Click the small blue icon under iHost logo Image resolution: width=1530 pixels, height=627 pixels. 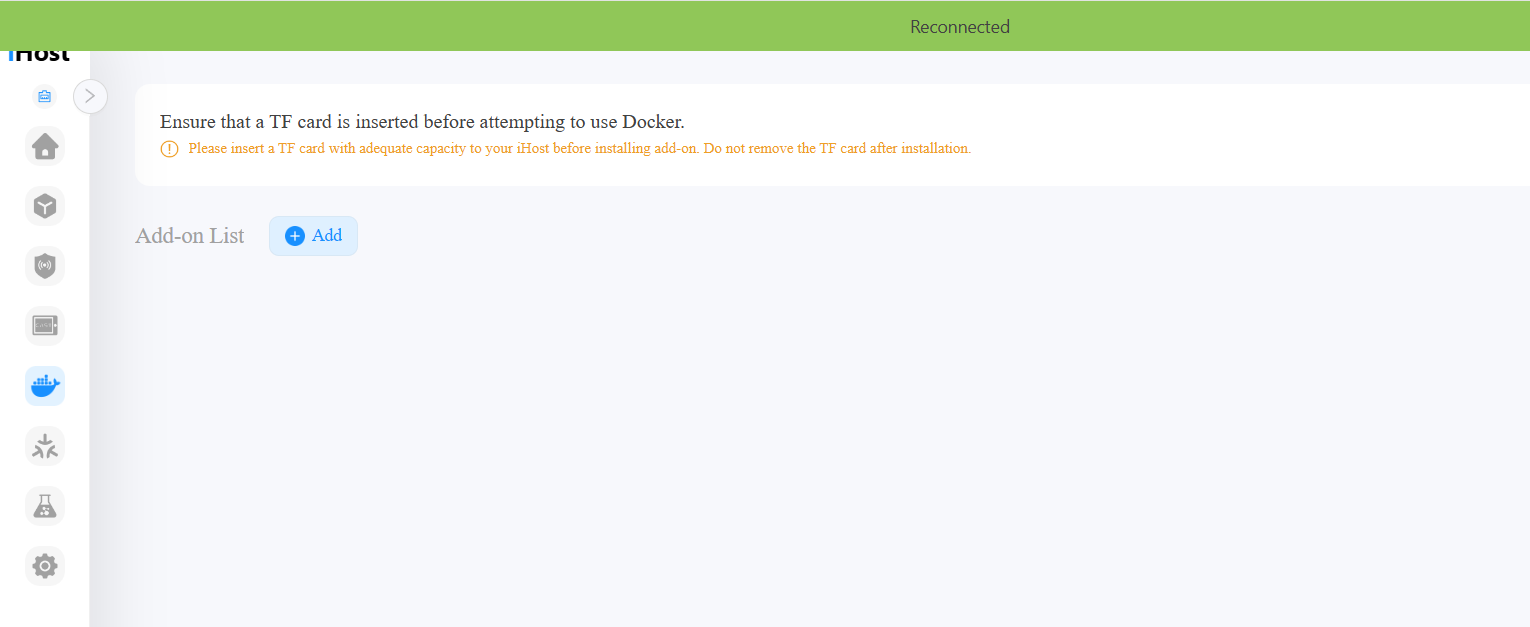[x=44, y=97]
